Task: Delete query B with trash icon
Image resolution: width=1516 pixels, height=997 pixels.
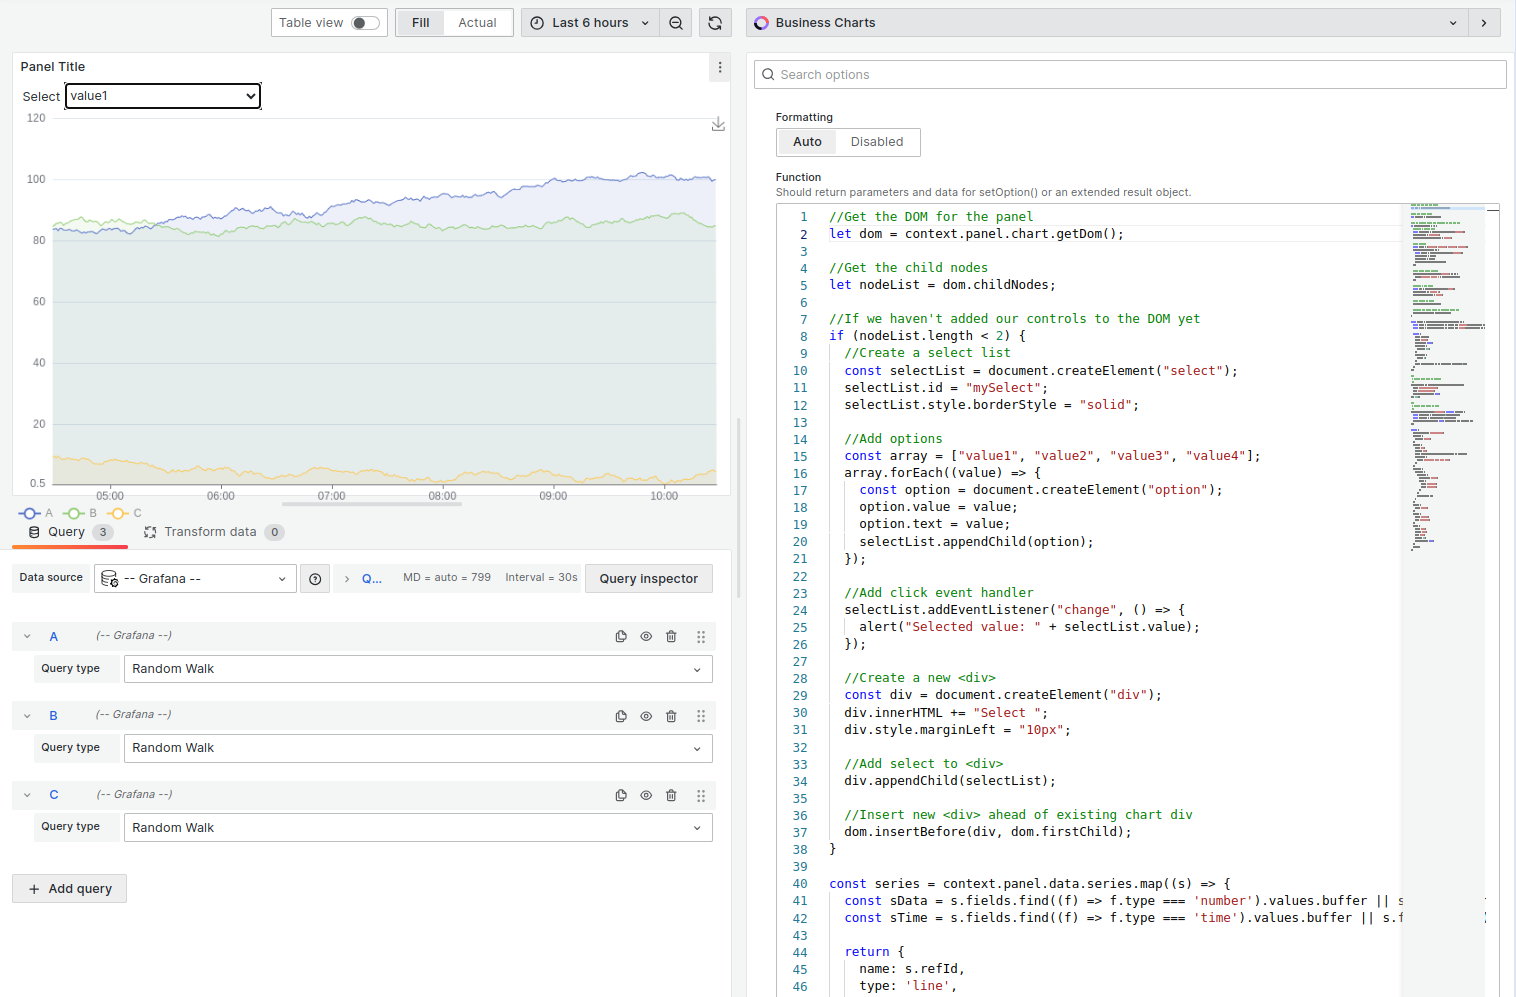Action: click(671, 715)
